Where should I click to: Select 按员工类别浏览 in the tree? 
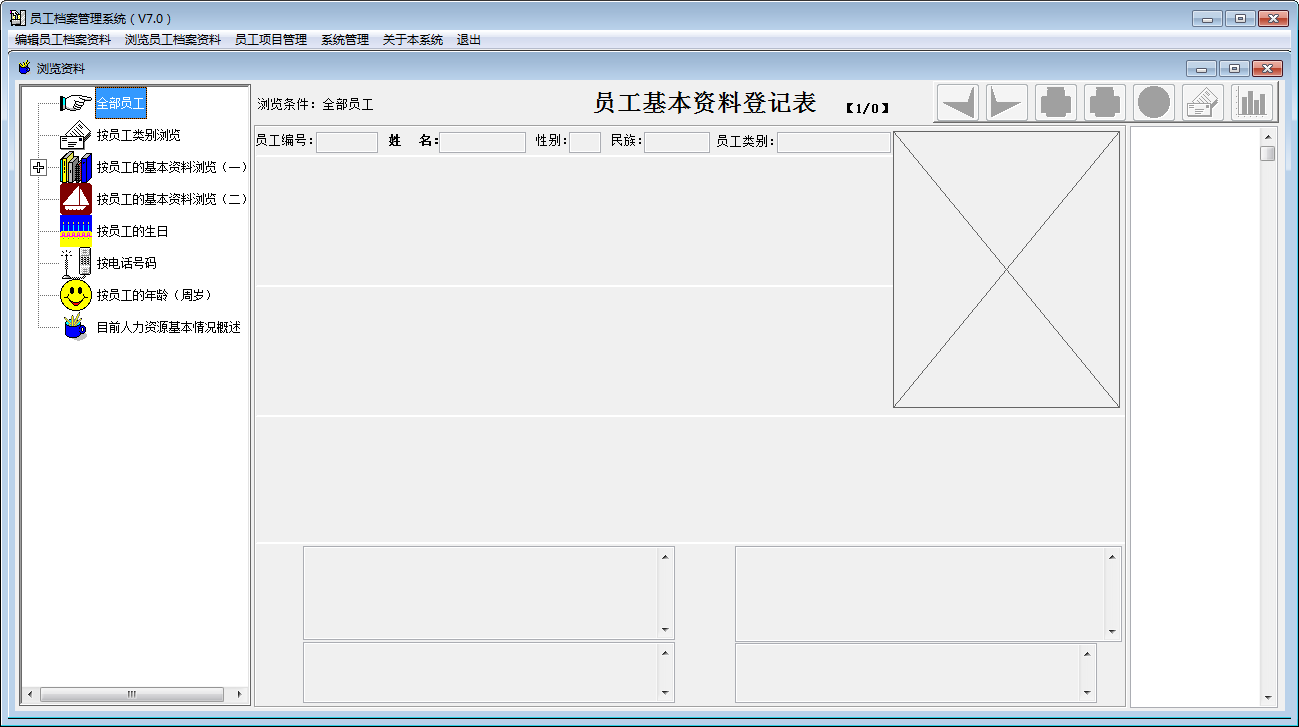click(x=139, y=135)
